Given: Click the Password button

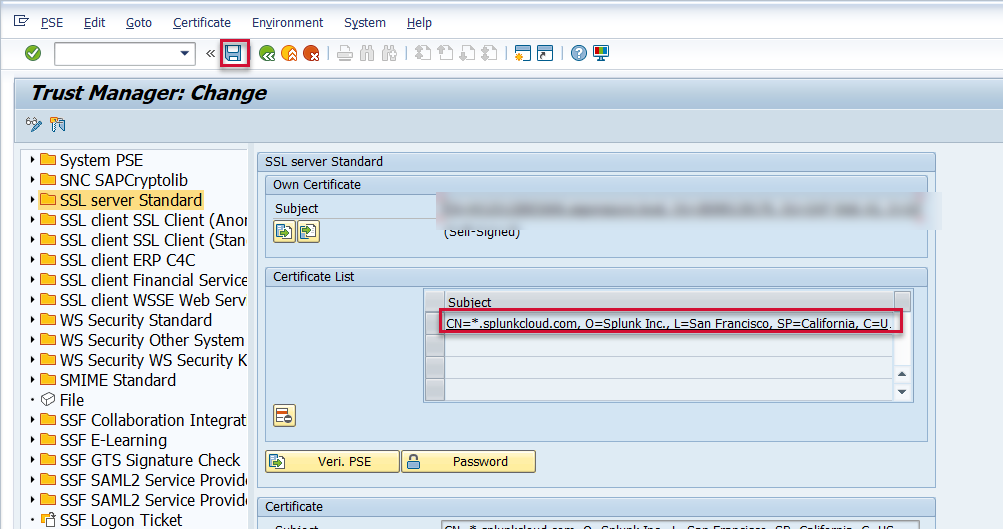Looking at the screenshot, I should coord(468,461).
